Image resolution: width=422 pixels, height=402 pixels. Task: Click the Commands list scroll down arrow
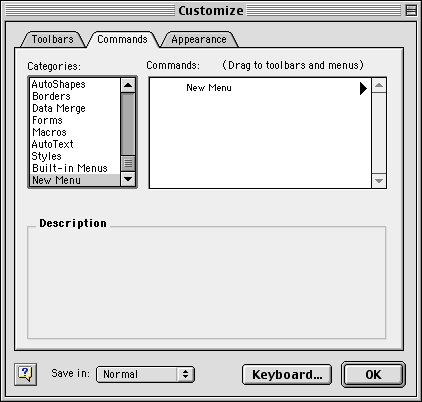click(x=379, y=181)
